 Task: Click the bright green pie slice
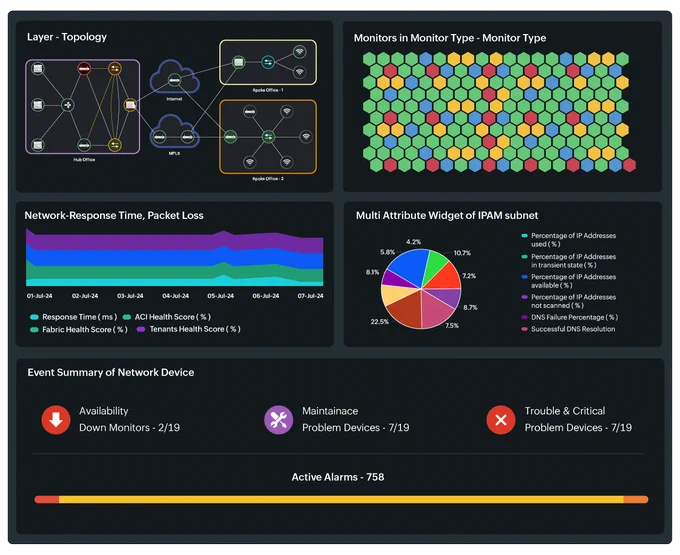point(435,264)
